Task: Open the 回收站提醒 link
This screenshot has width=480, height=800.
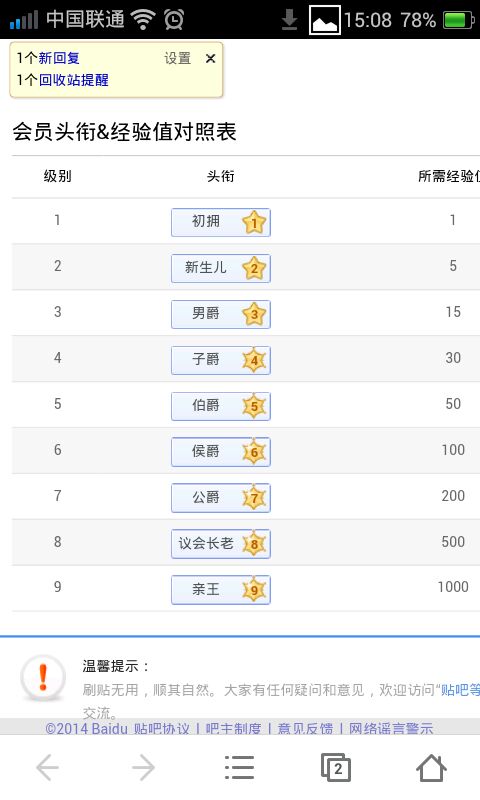Action: tap(73, 80)
